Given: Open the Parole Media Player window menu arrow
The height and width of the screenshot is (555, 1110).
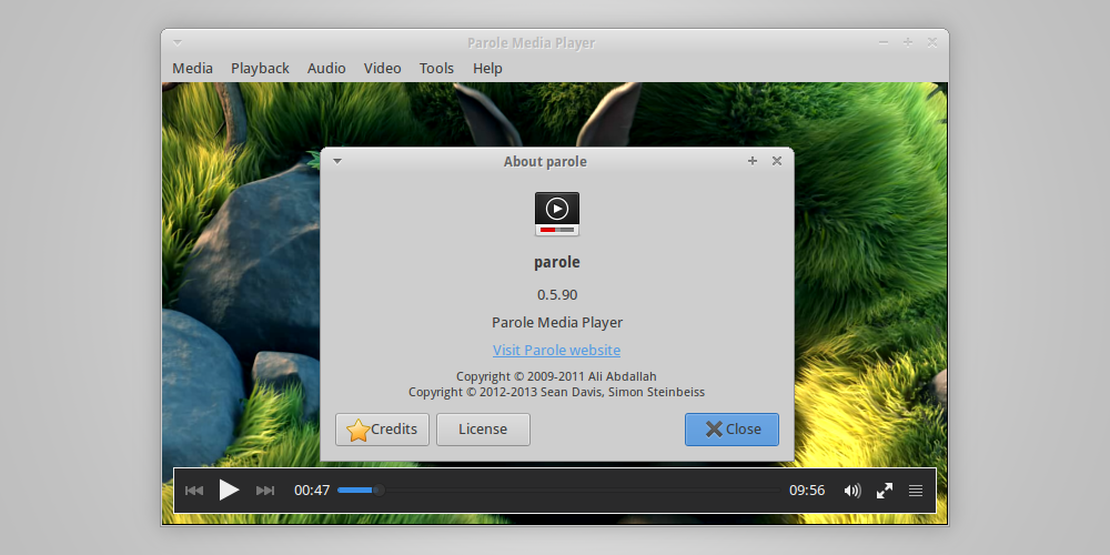Looking at the screenshot, I should (x=178, y=42).
